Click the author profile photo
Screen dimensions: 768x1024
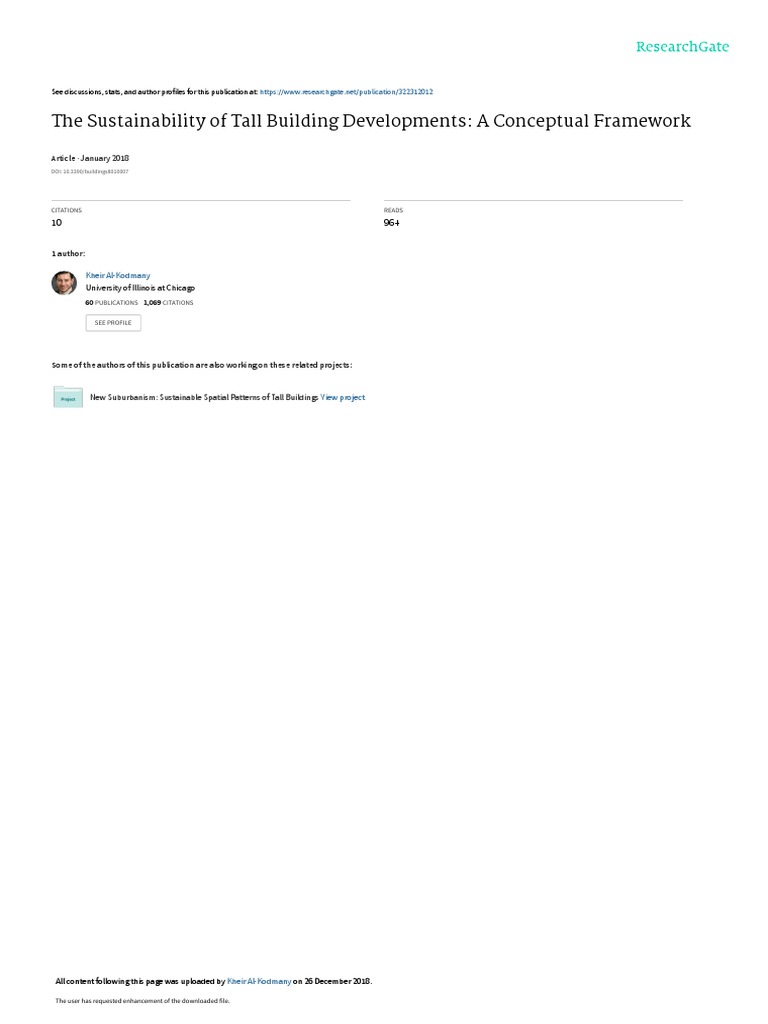(x=64, y=283)
